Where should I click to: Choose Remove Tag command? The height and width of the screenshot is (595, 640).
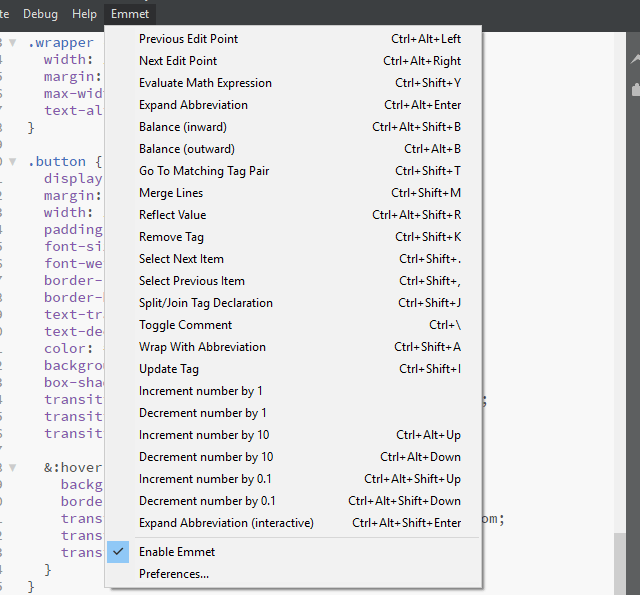[171, 237]
